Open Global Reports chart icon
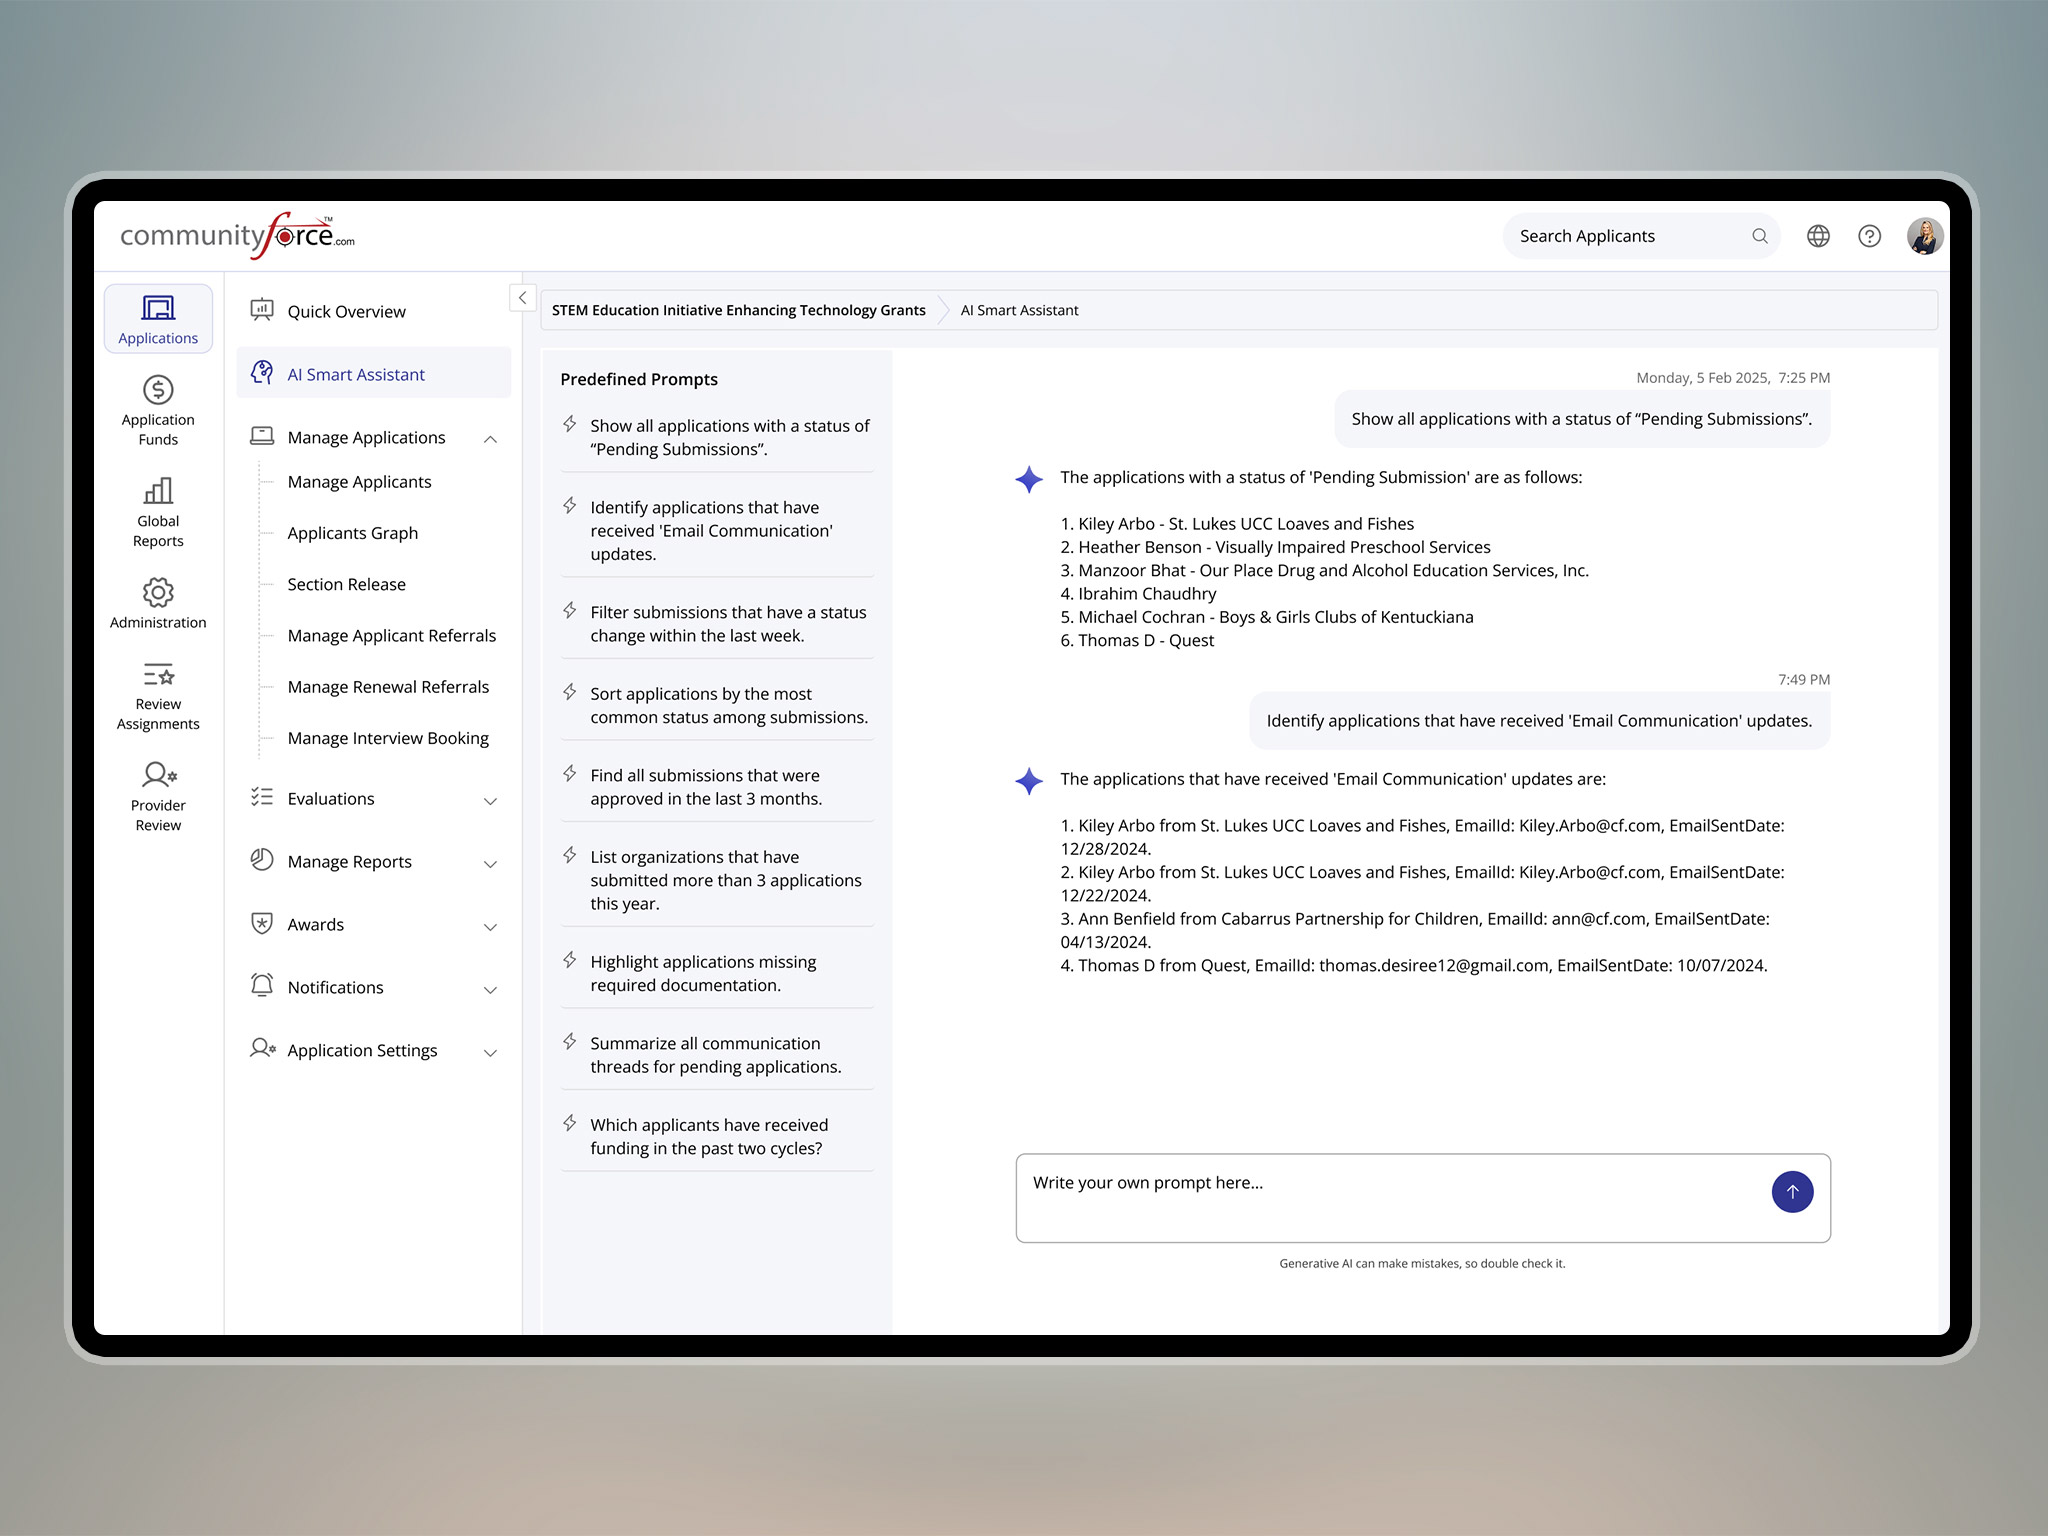The image size is (2048, 1536). [158, 491]
